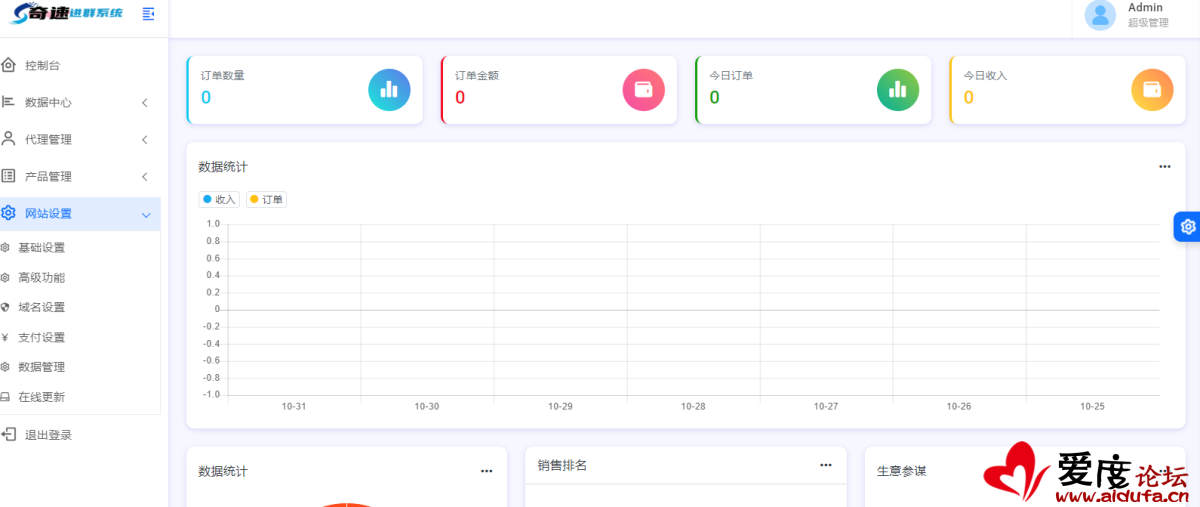Click the 10-31 date label on chart axis
The height and width of the screenshot is (507, 1200).
tap(294, 406)
